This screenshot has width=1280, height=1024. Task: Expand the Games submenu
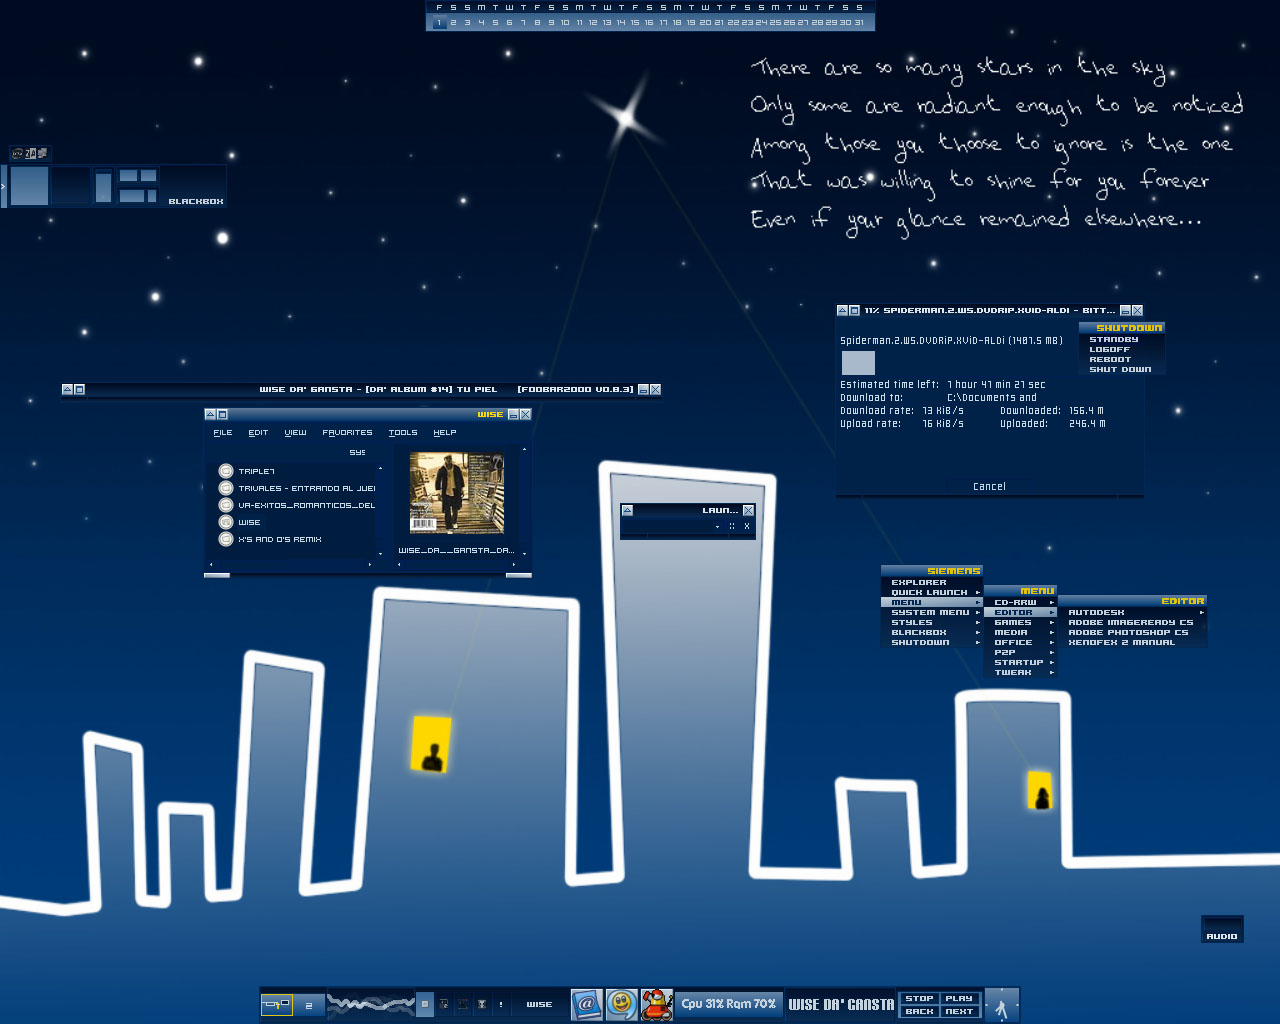point(1018,622)
